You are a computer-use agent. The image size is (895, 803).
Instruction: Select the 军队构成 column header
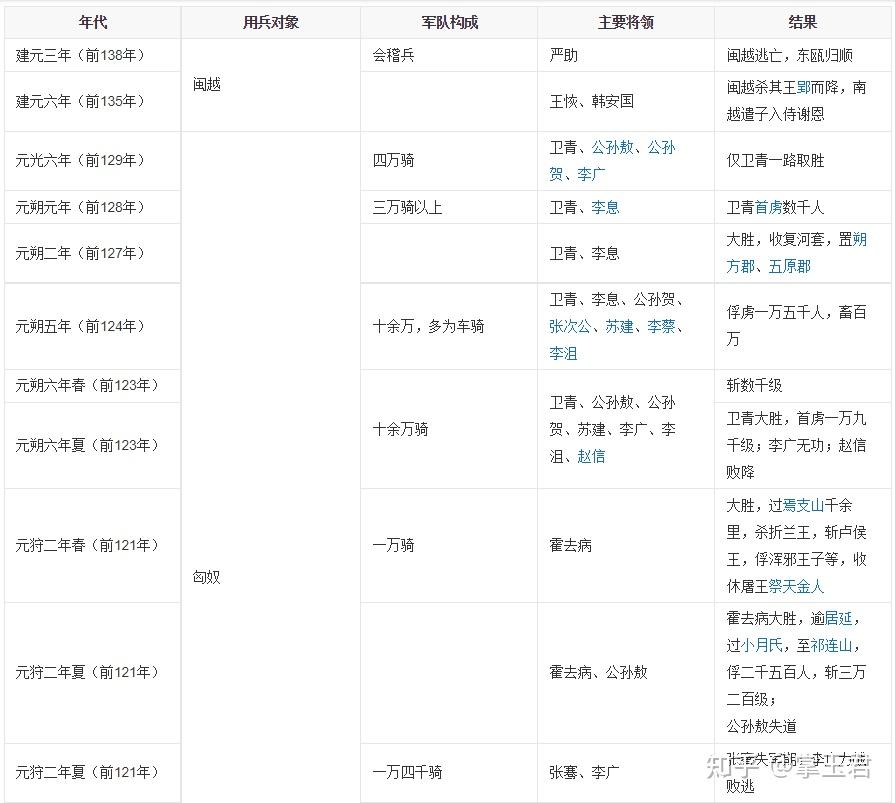(x=449, y=22)
